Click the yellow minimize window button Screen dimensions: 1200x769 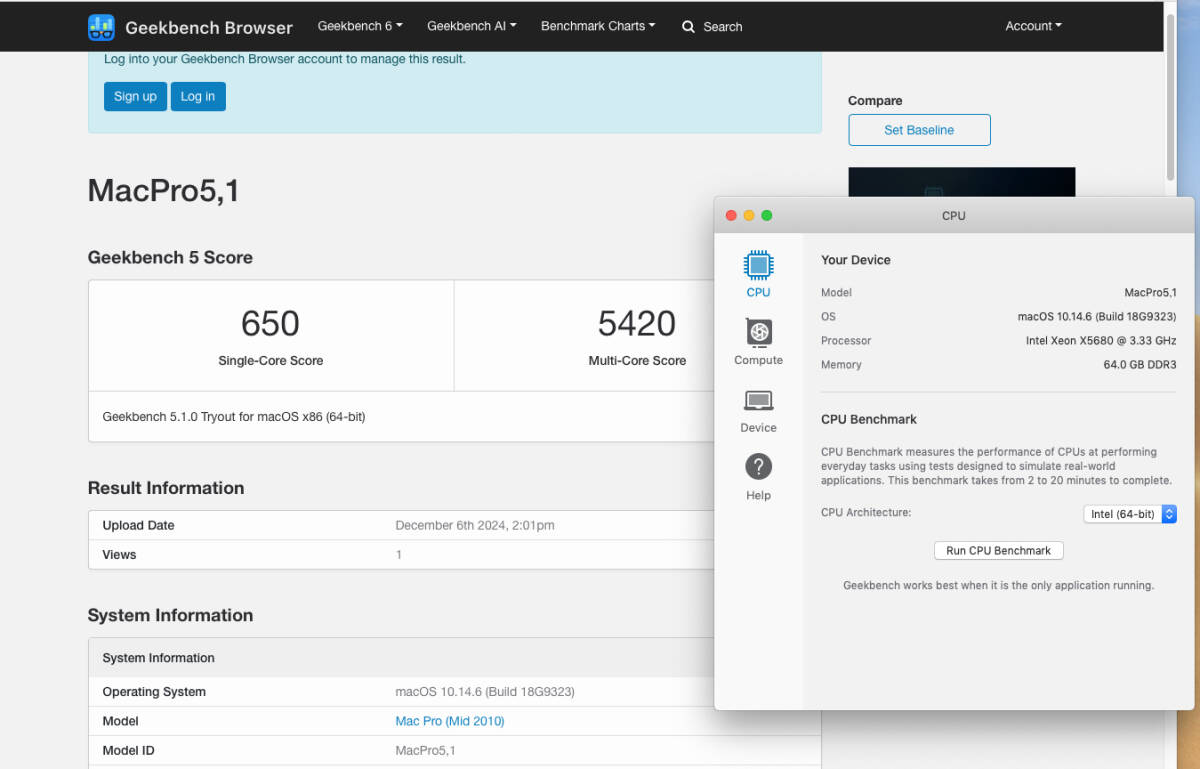point(749,216)
